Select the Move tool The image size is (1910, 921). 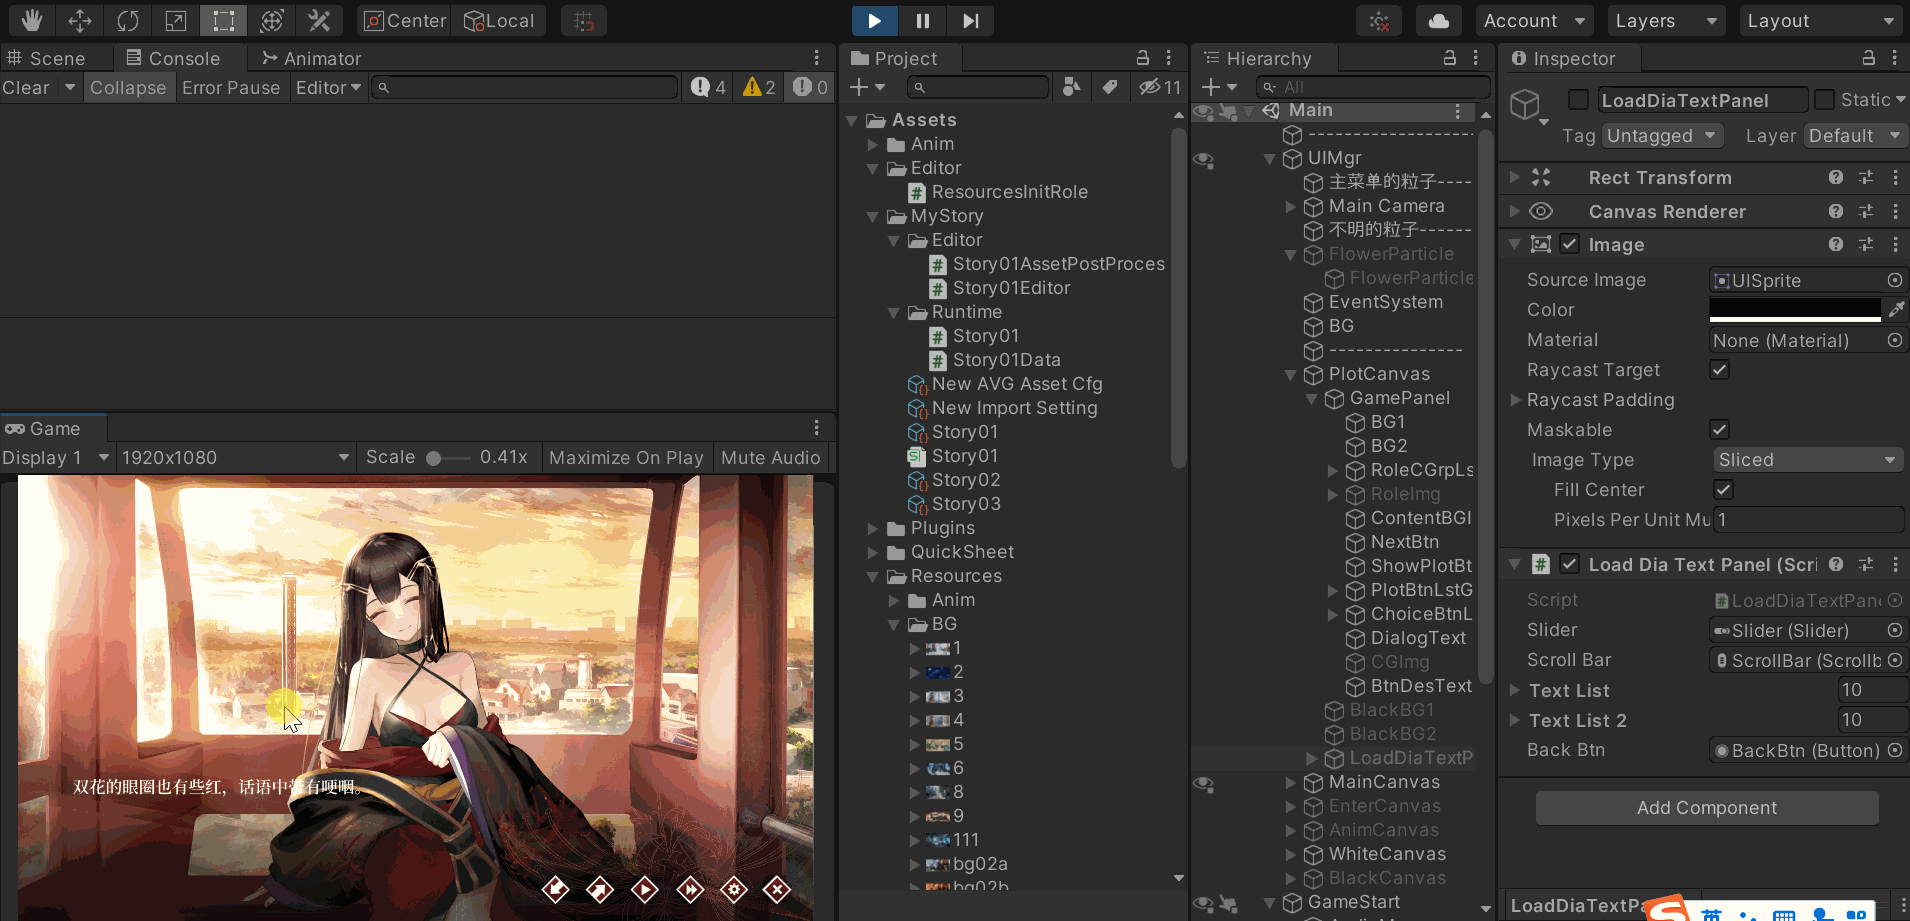pos(80,20)
